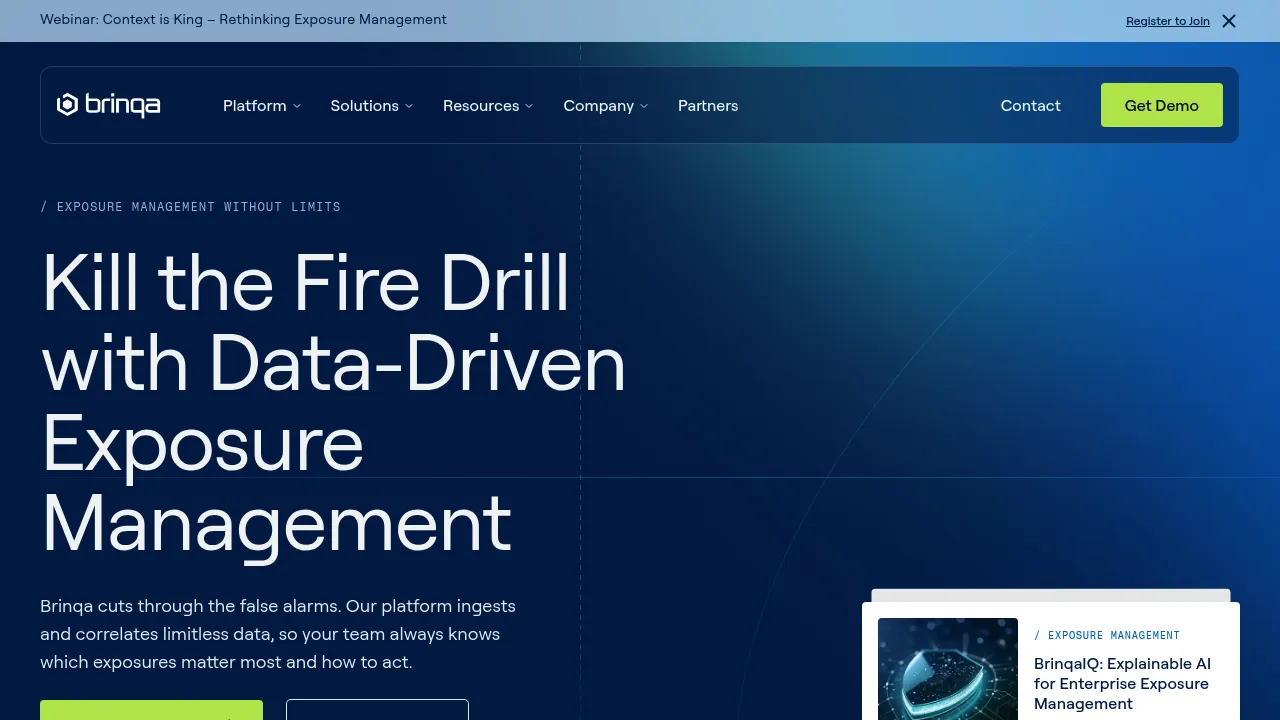Screen dimensions: 1280x720
Task: Open the Resources menu
Action: tap(481, 106)
